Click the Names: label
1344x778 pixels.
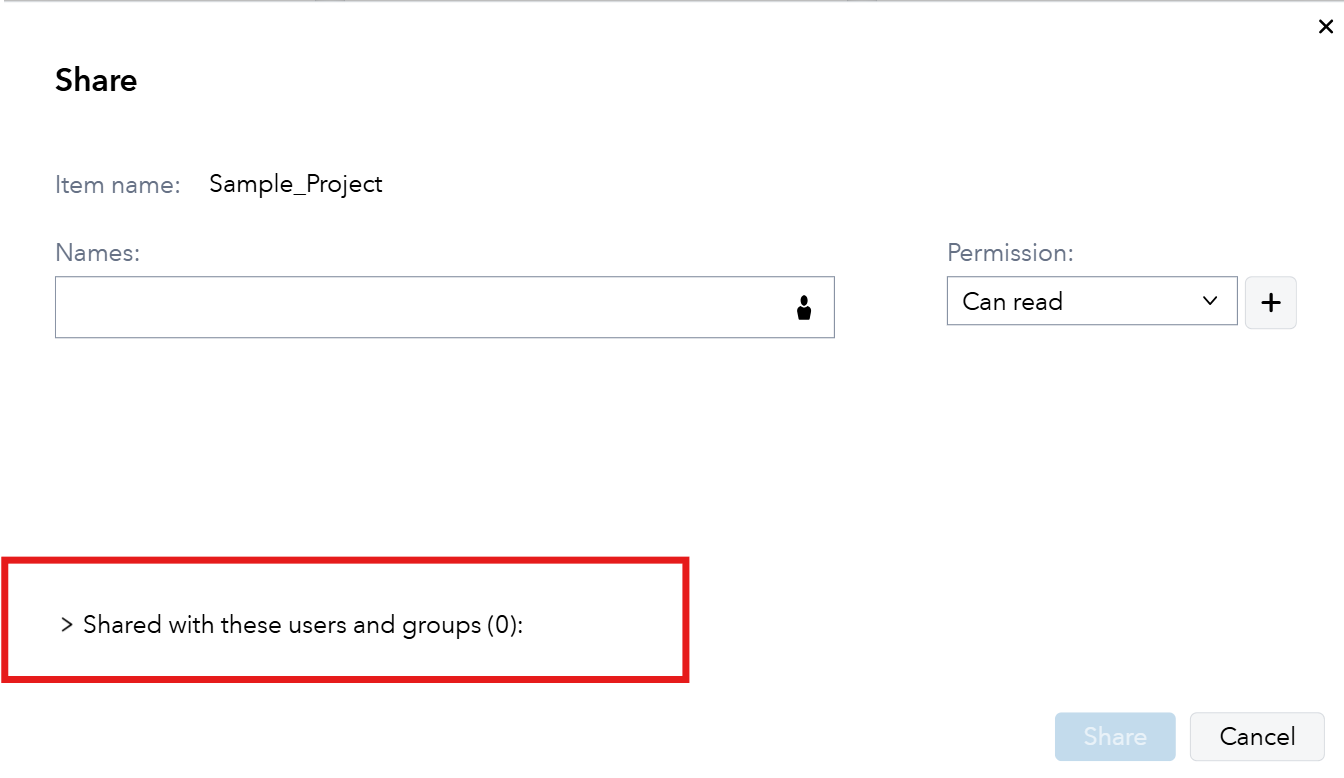98,253
